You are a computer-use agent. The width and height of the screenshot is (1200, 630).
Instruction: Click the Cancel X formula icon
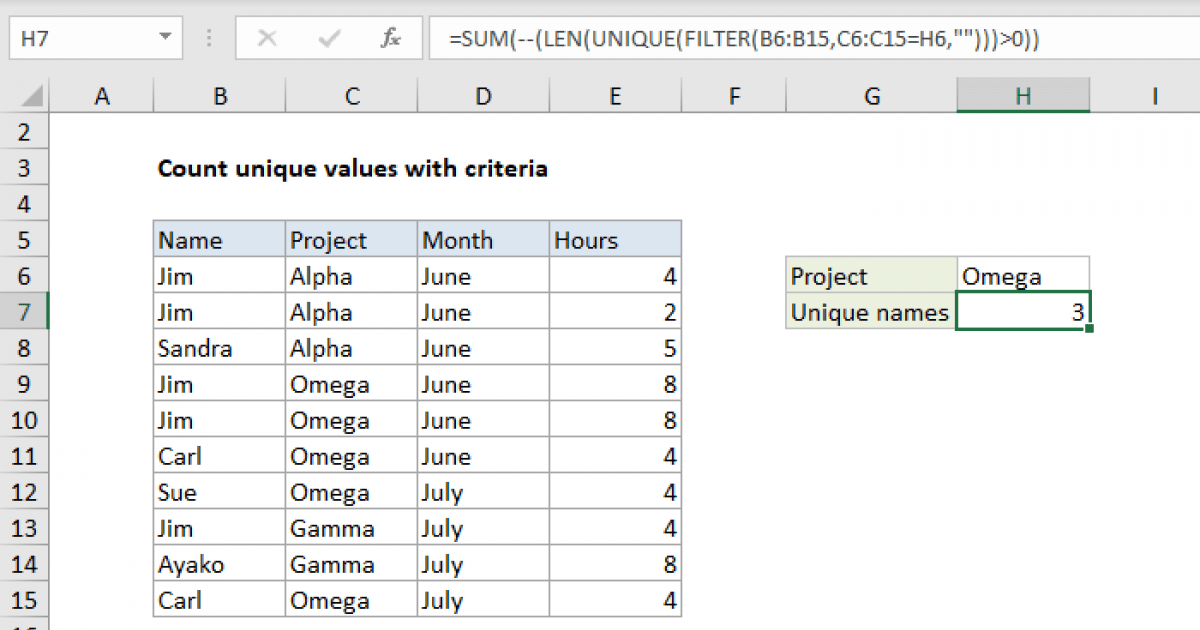[x=267, y=39]
